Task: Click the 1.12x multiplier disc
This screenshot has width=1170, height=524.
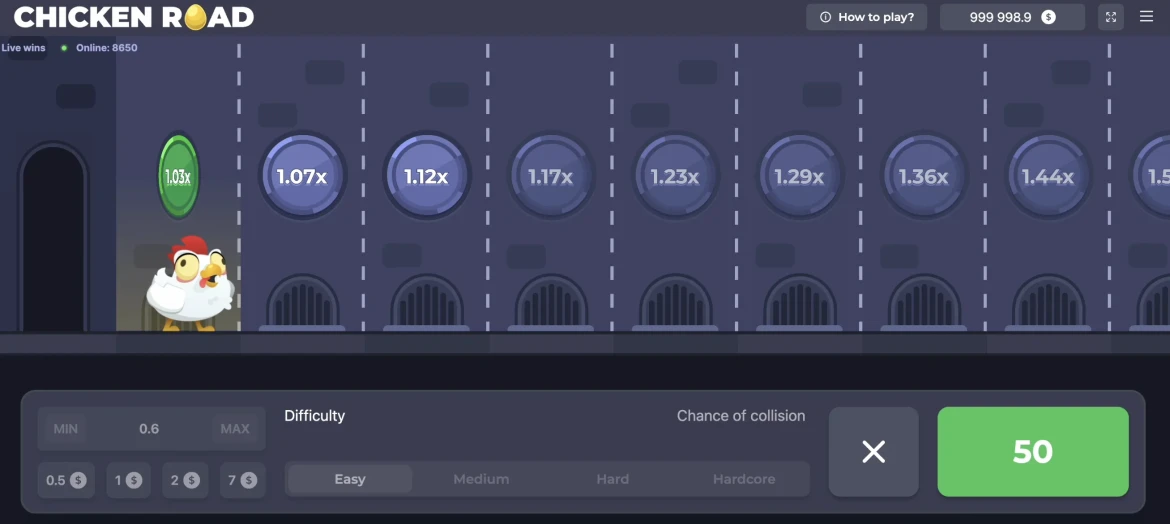Action: pos(426,176)
